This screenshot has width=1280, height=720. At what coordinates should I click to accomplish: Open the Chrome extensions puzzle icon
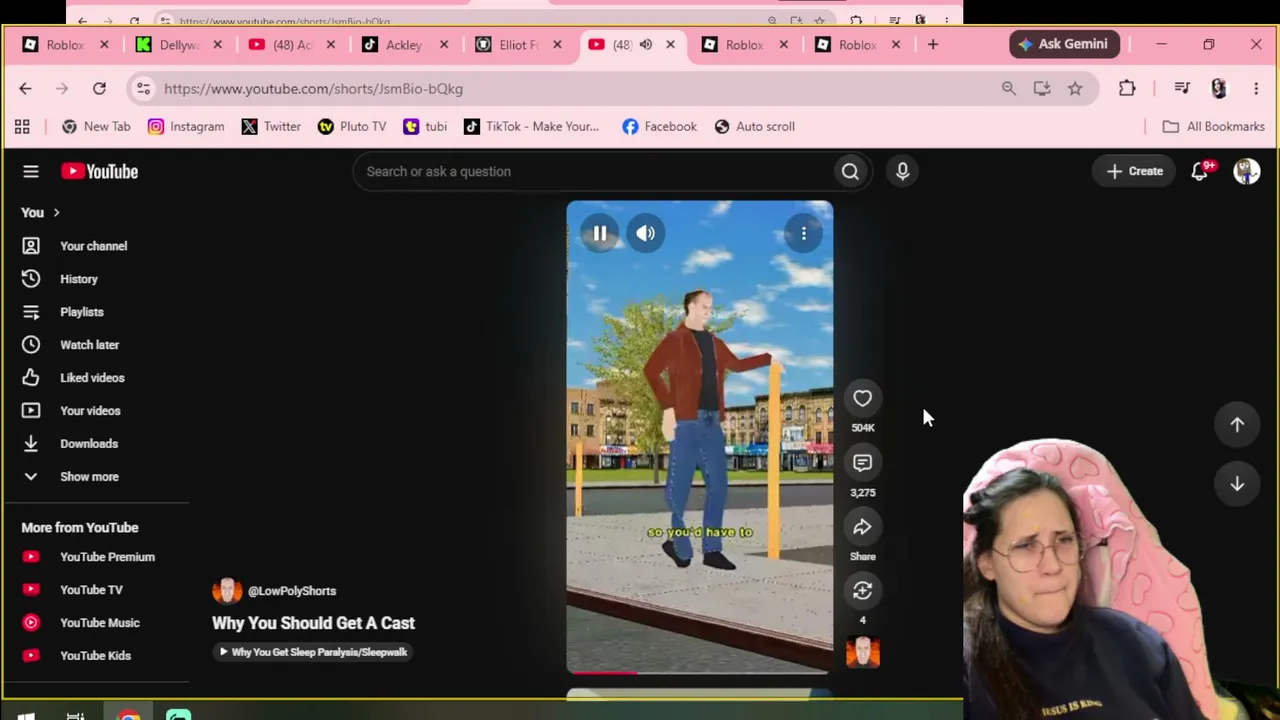(1127, 89)
